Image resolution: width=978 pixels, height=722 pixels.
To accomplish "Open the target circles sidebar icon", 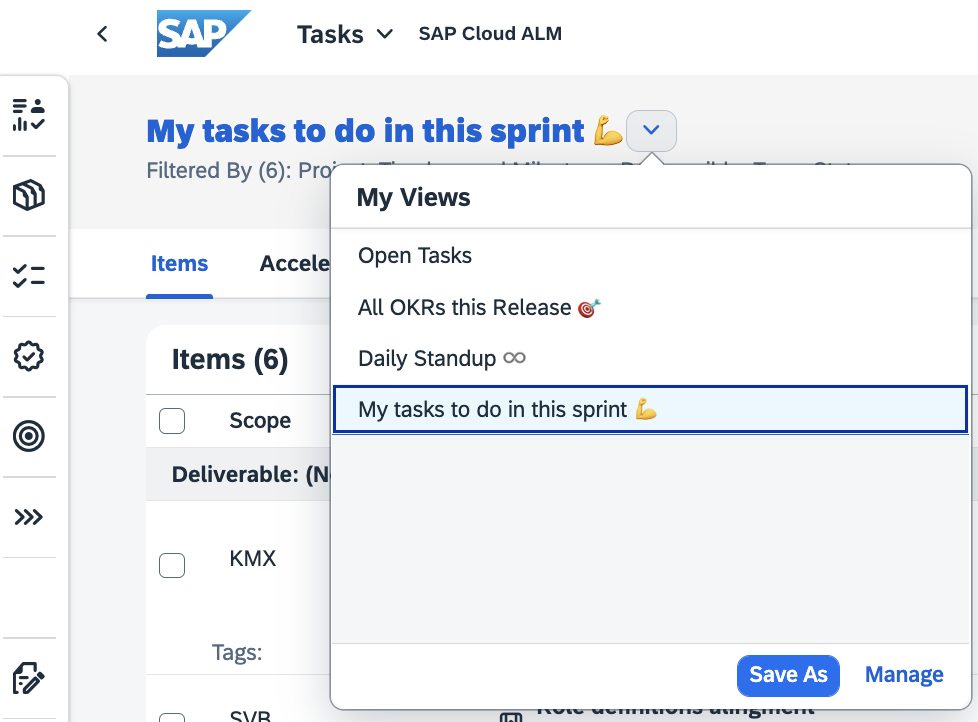I will (x=29, y=436).
